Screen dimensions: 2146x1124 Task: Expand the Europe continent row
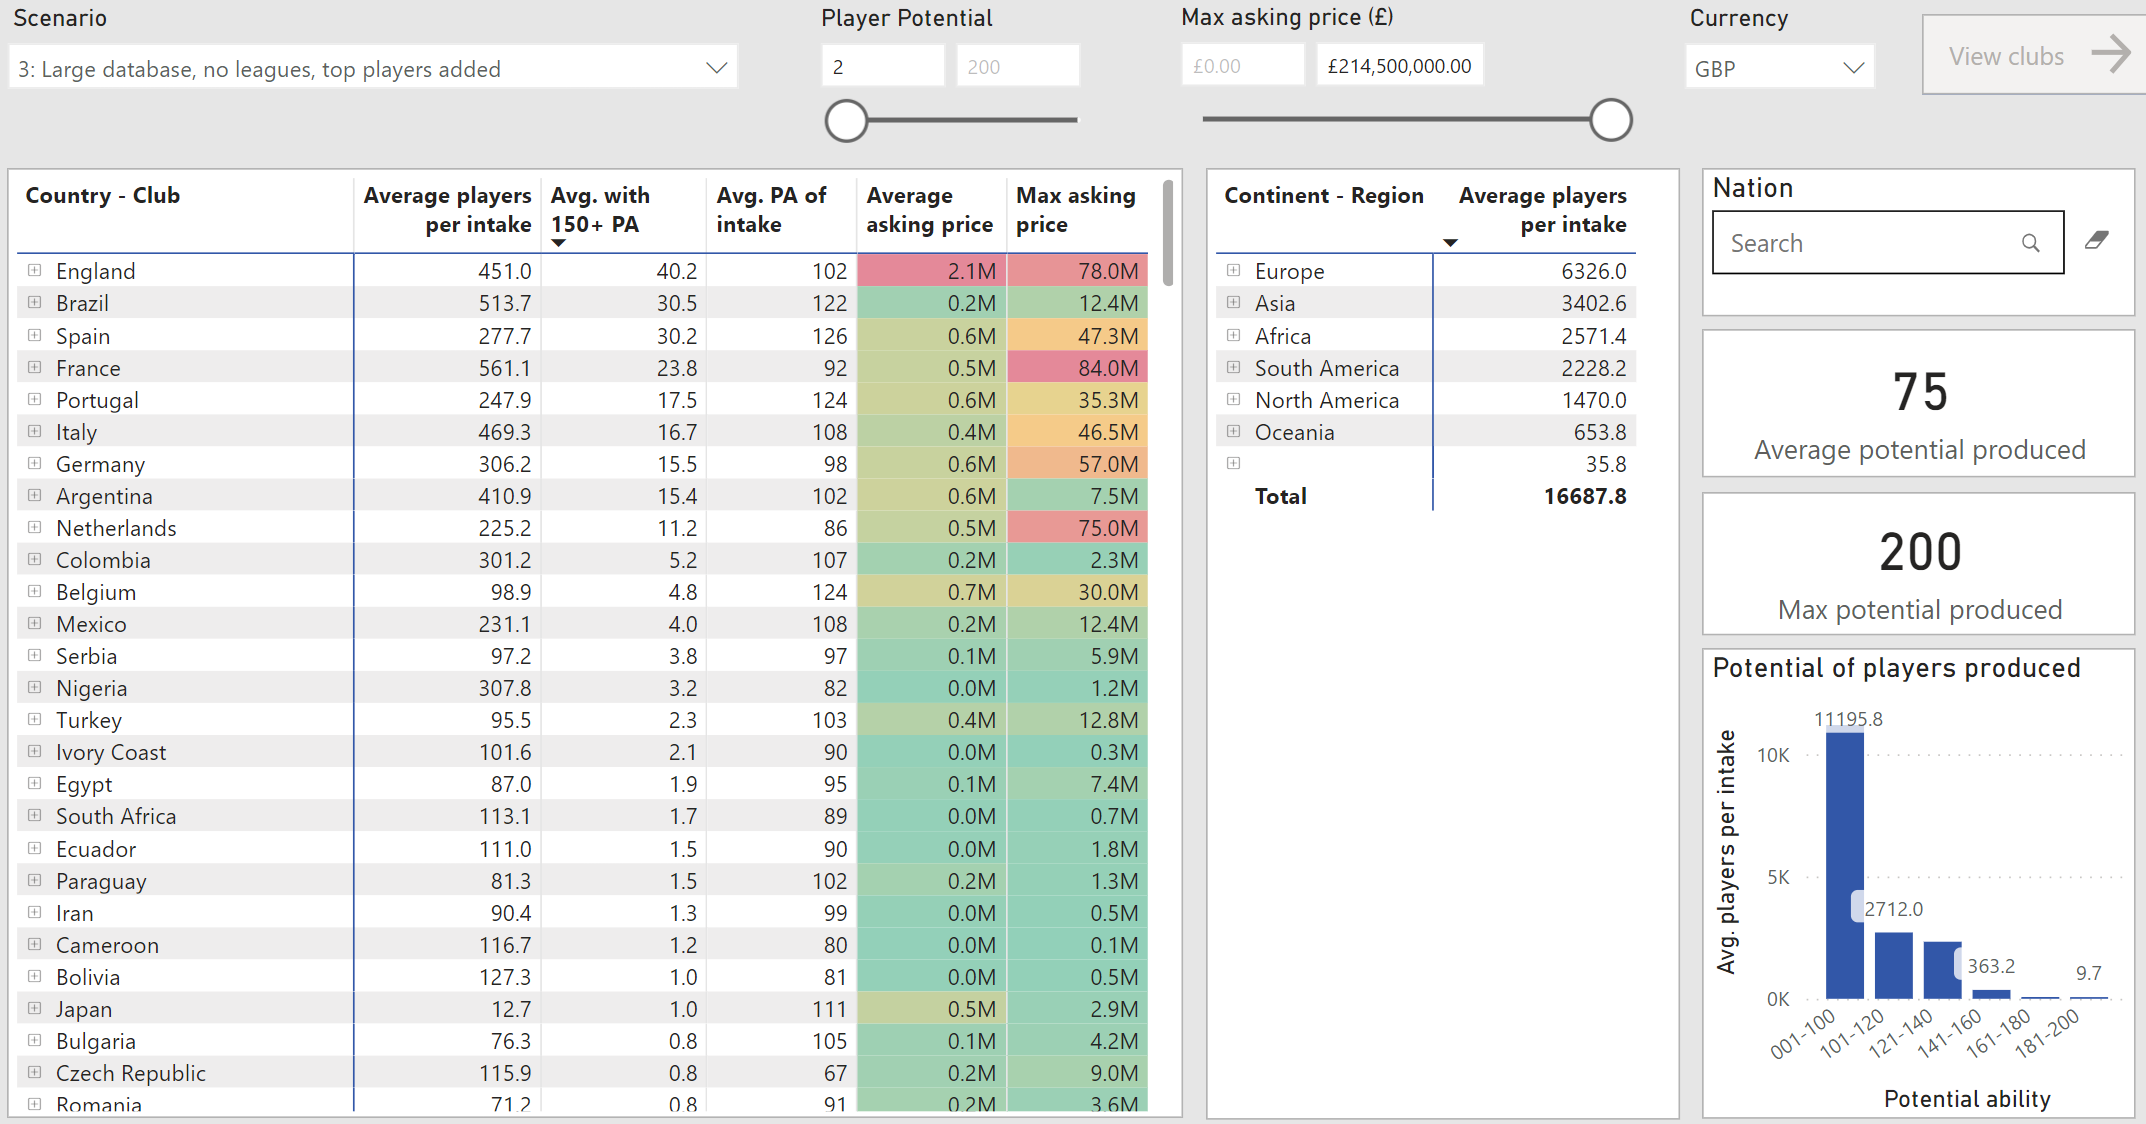coord(1234,270)
